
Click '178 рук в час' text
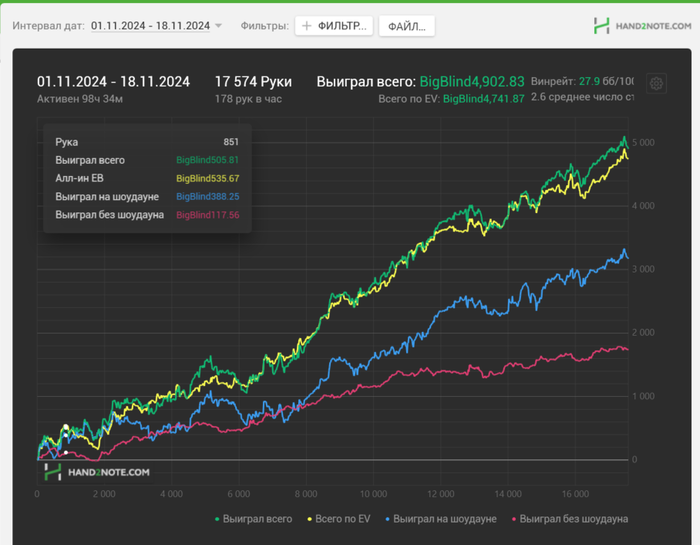click(248, 99)
